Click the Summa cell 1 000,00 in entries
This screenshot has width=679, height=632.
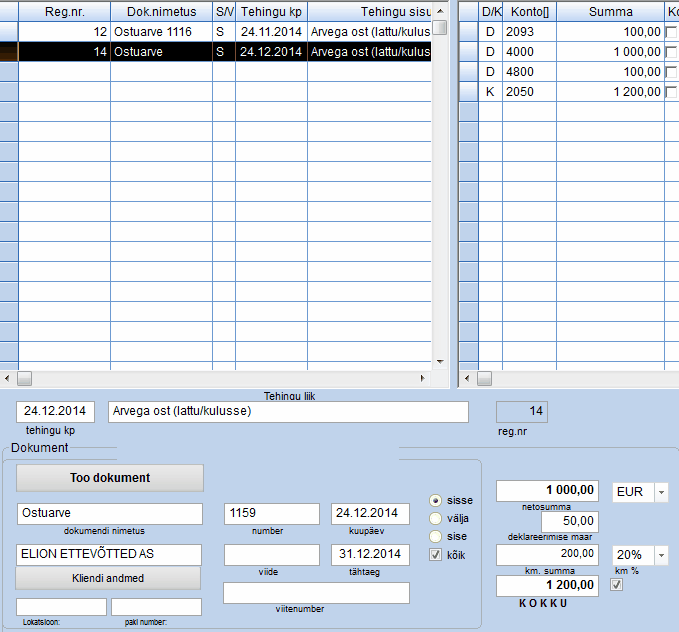point(611,52)
